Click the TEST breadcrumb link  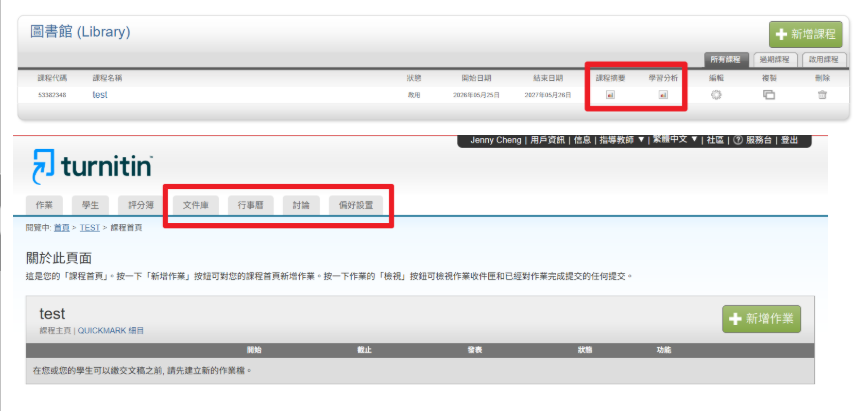[x=90, y=227]
